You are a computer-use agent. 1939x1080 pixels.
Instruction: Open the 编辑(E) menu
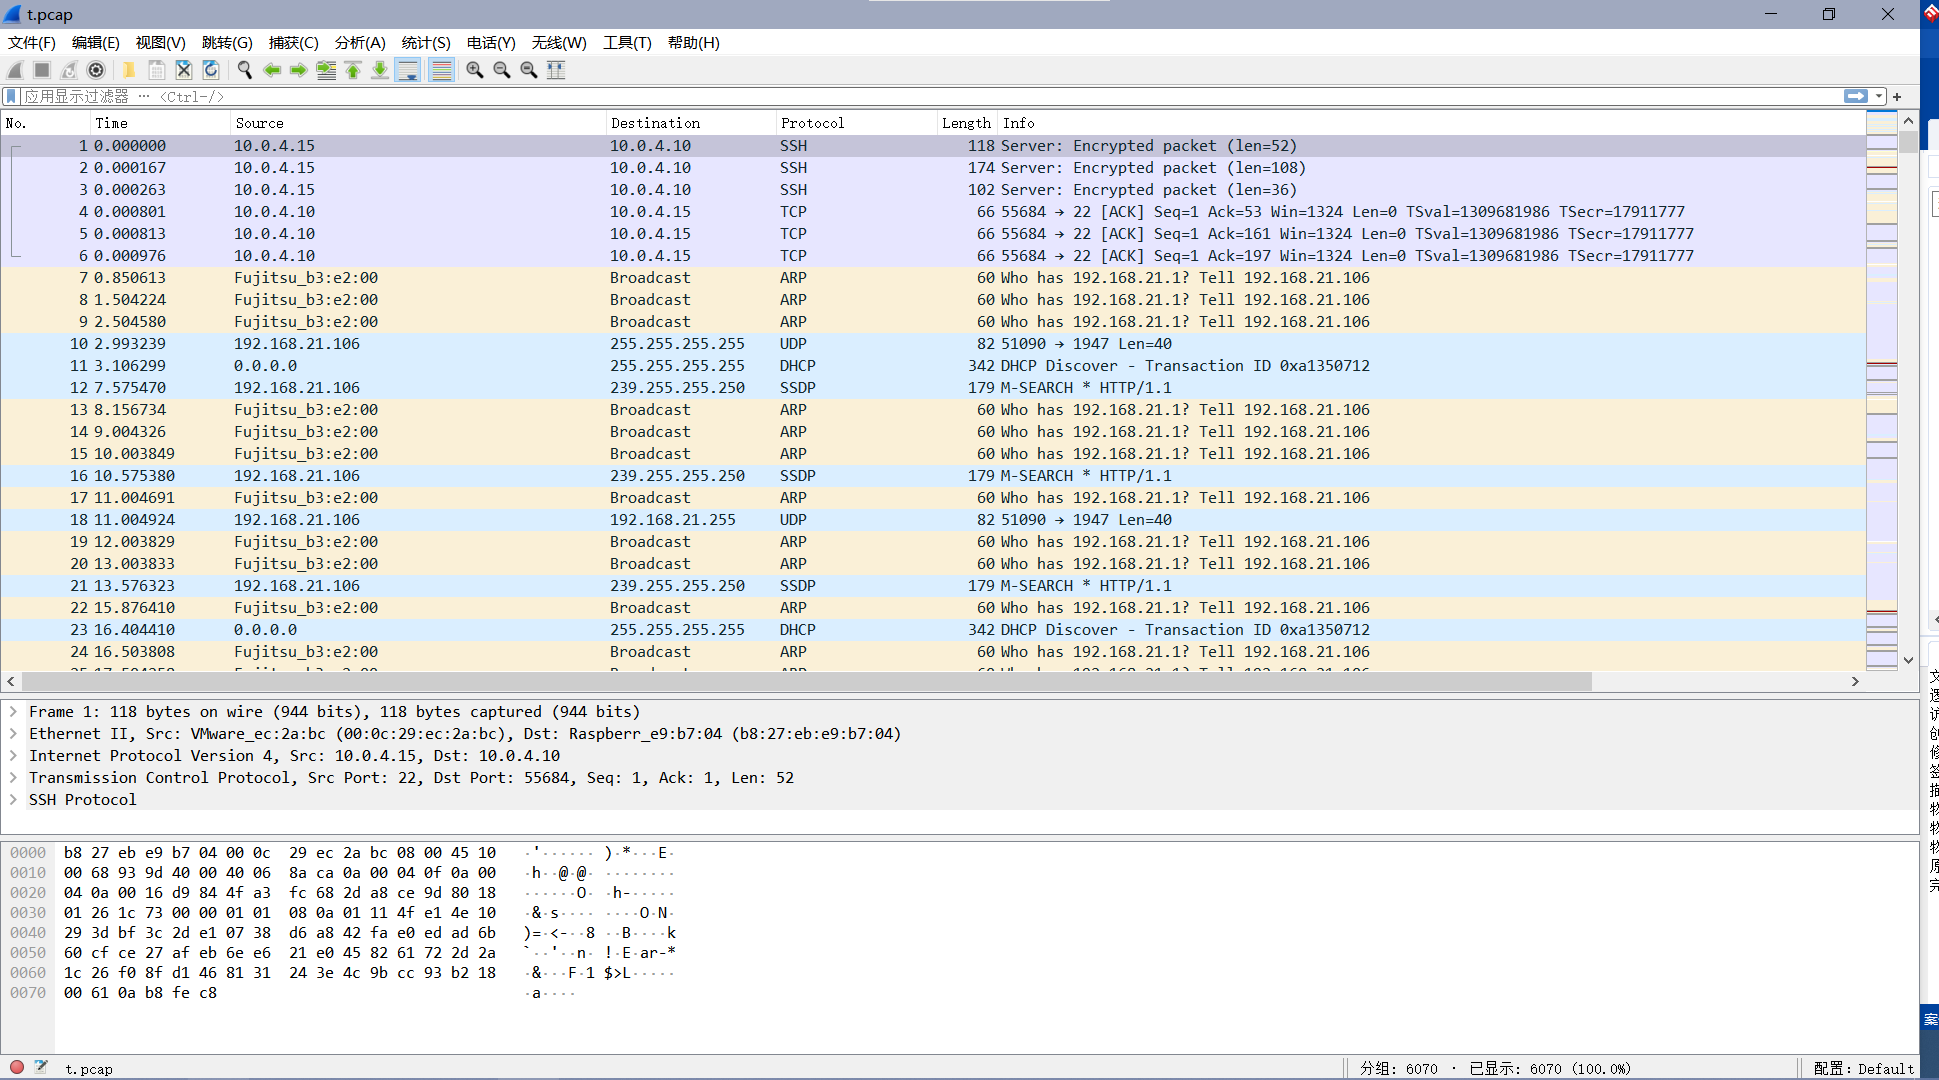tap(96, 42)
